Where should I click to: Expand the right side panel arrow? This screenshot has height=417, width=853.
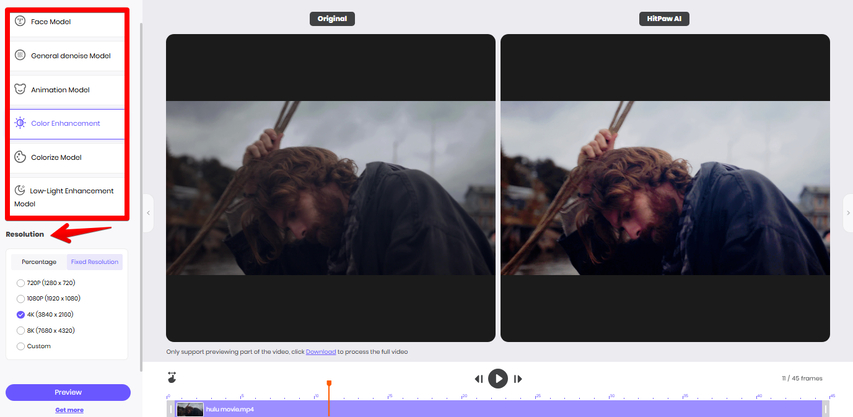pos(848,213)
